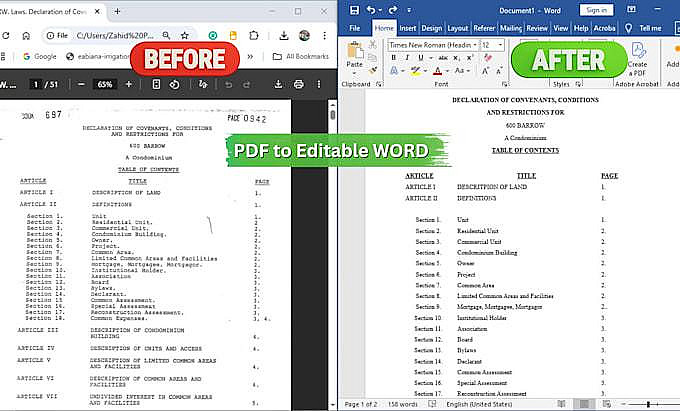Image resolution: width=680 pixels, height=411 pixels.
Task: Zoom out of the PDF with minus
Action: [81, 84]
